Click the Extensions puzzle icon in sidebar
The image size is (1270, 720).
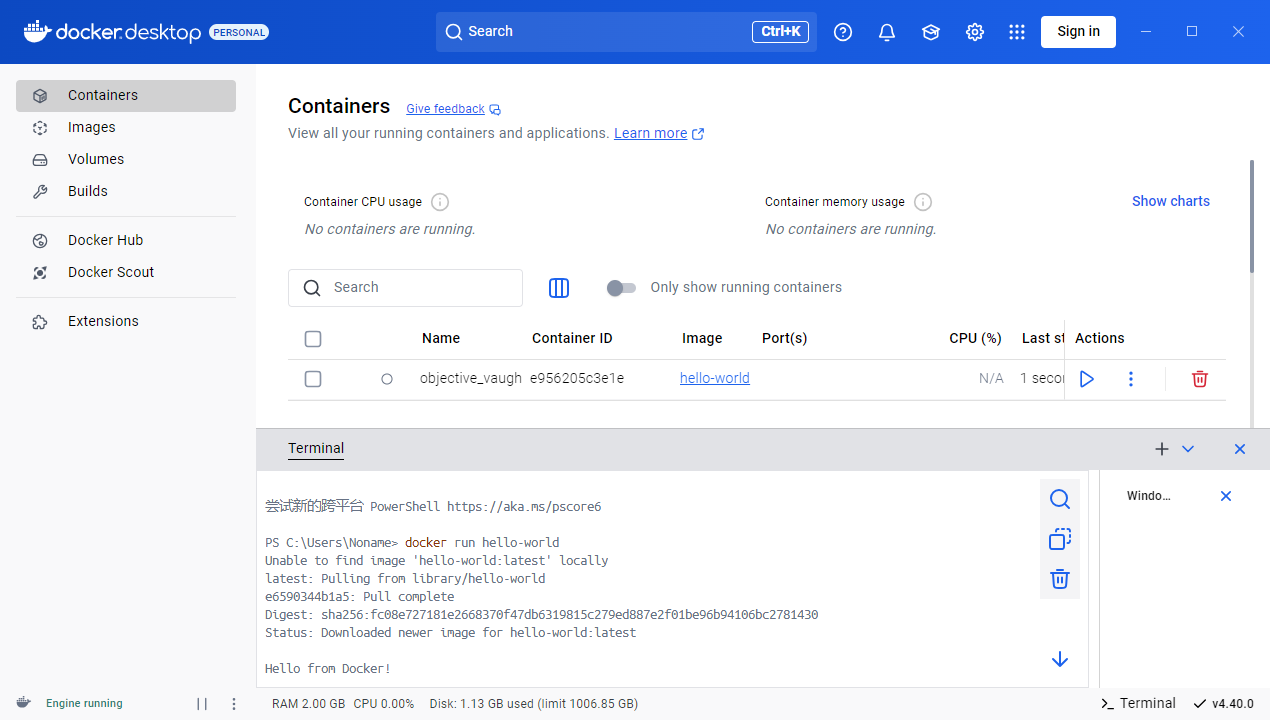click(40, 322)
